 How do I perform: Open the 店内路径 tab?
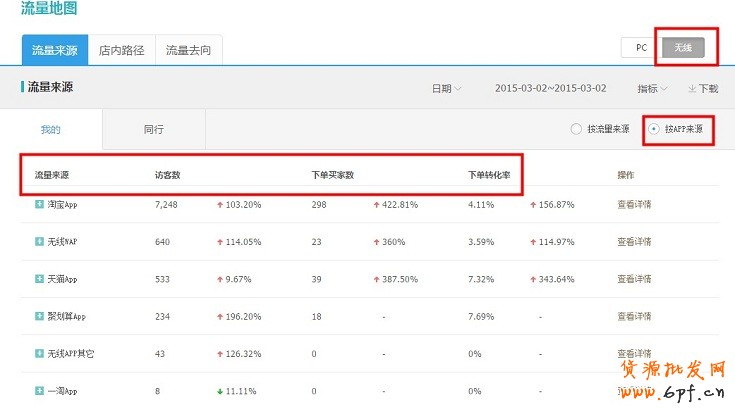(121, 49)
